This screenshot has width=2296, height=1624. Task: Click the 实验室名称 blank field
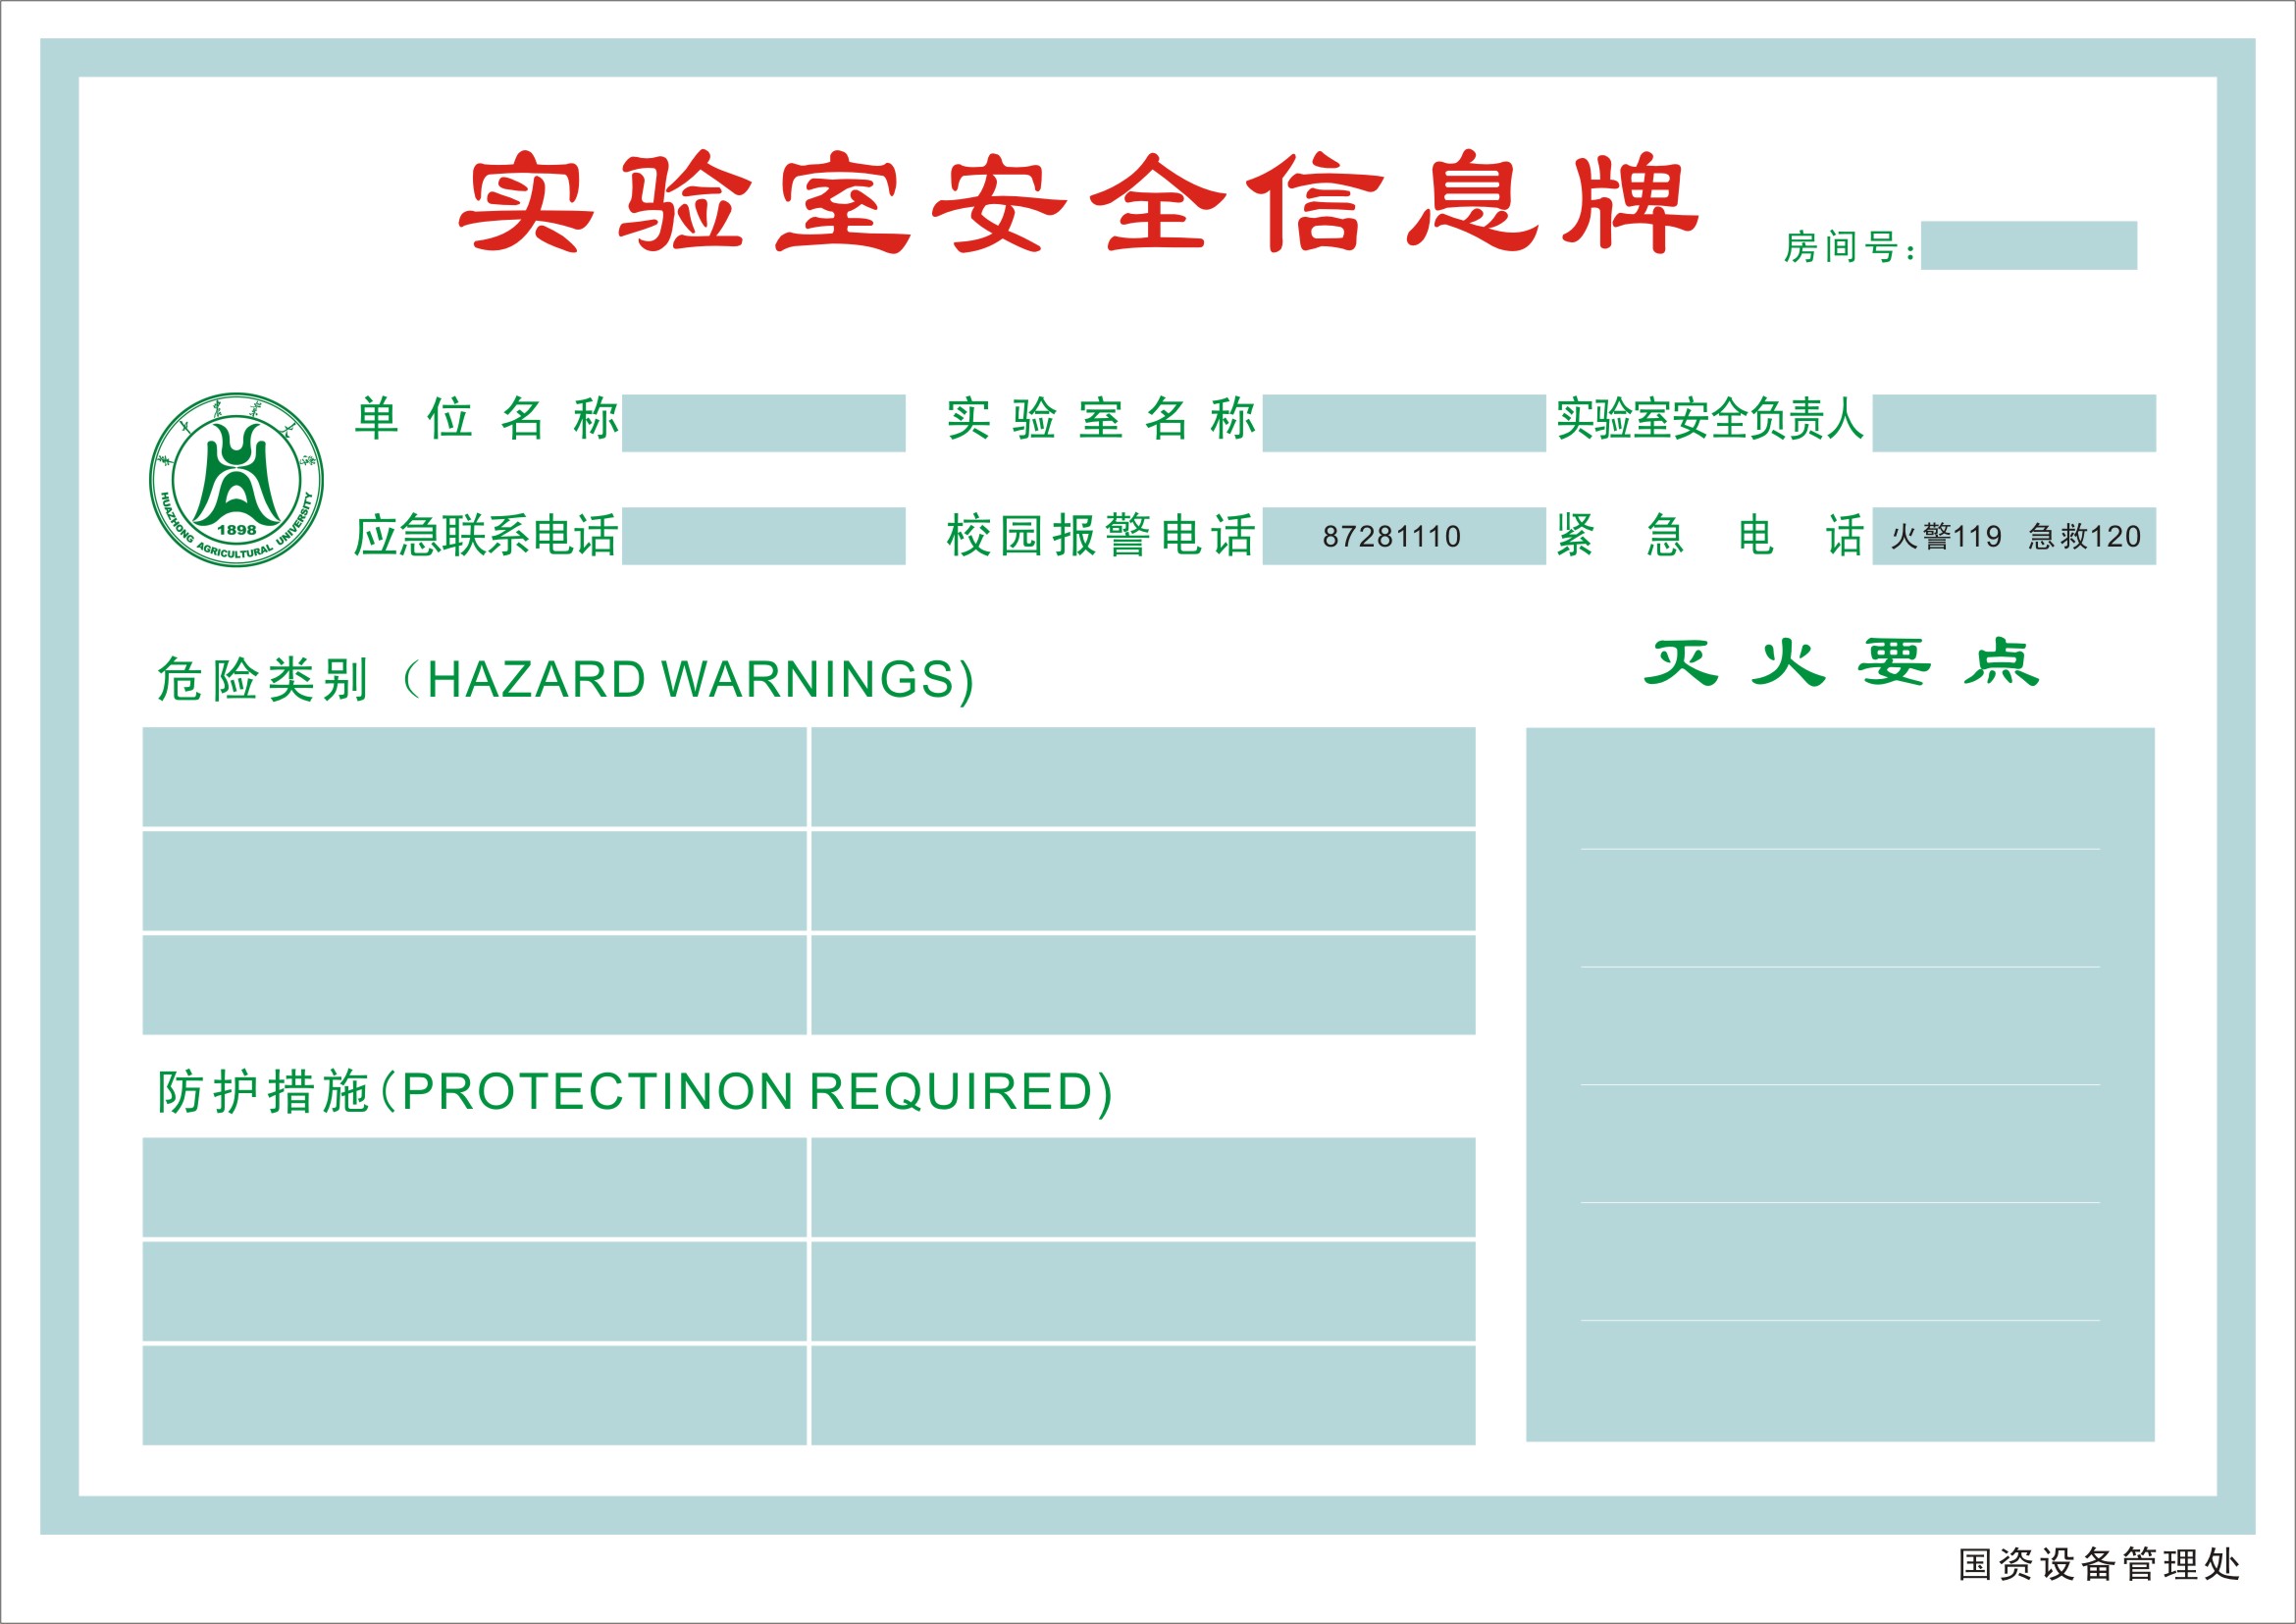click(x=1403, y=422)
